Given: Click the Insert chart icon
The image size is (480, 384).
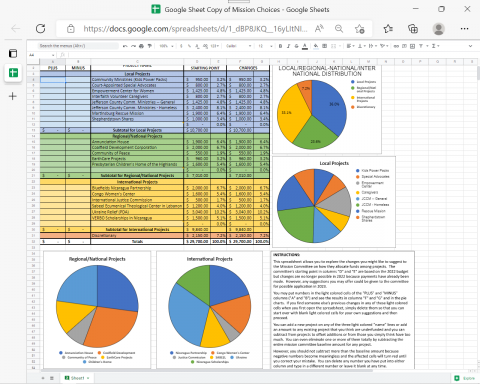Looking at the screenshot, I should tap(412, 46).
